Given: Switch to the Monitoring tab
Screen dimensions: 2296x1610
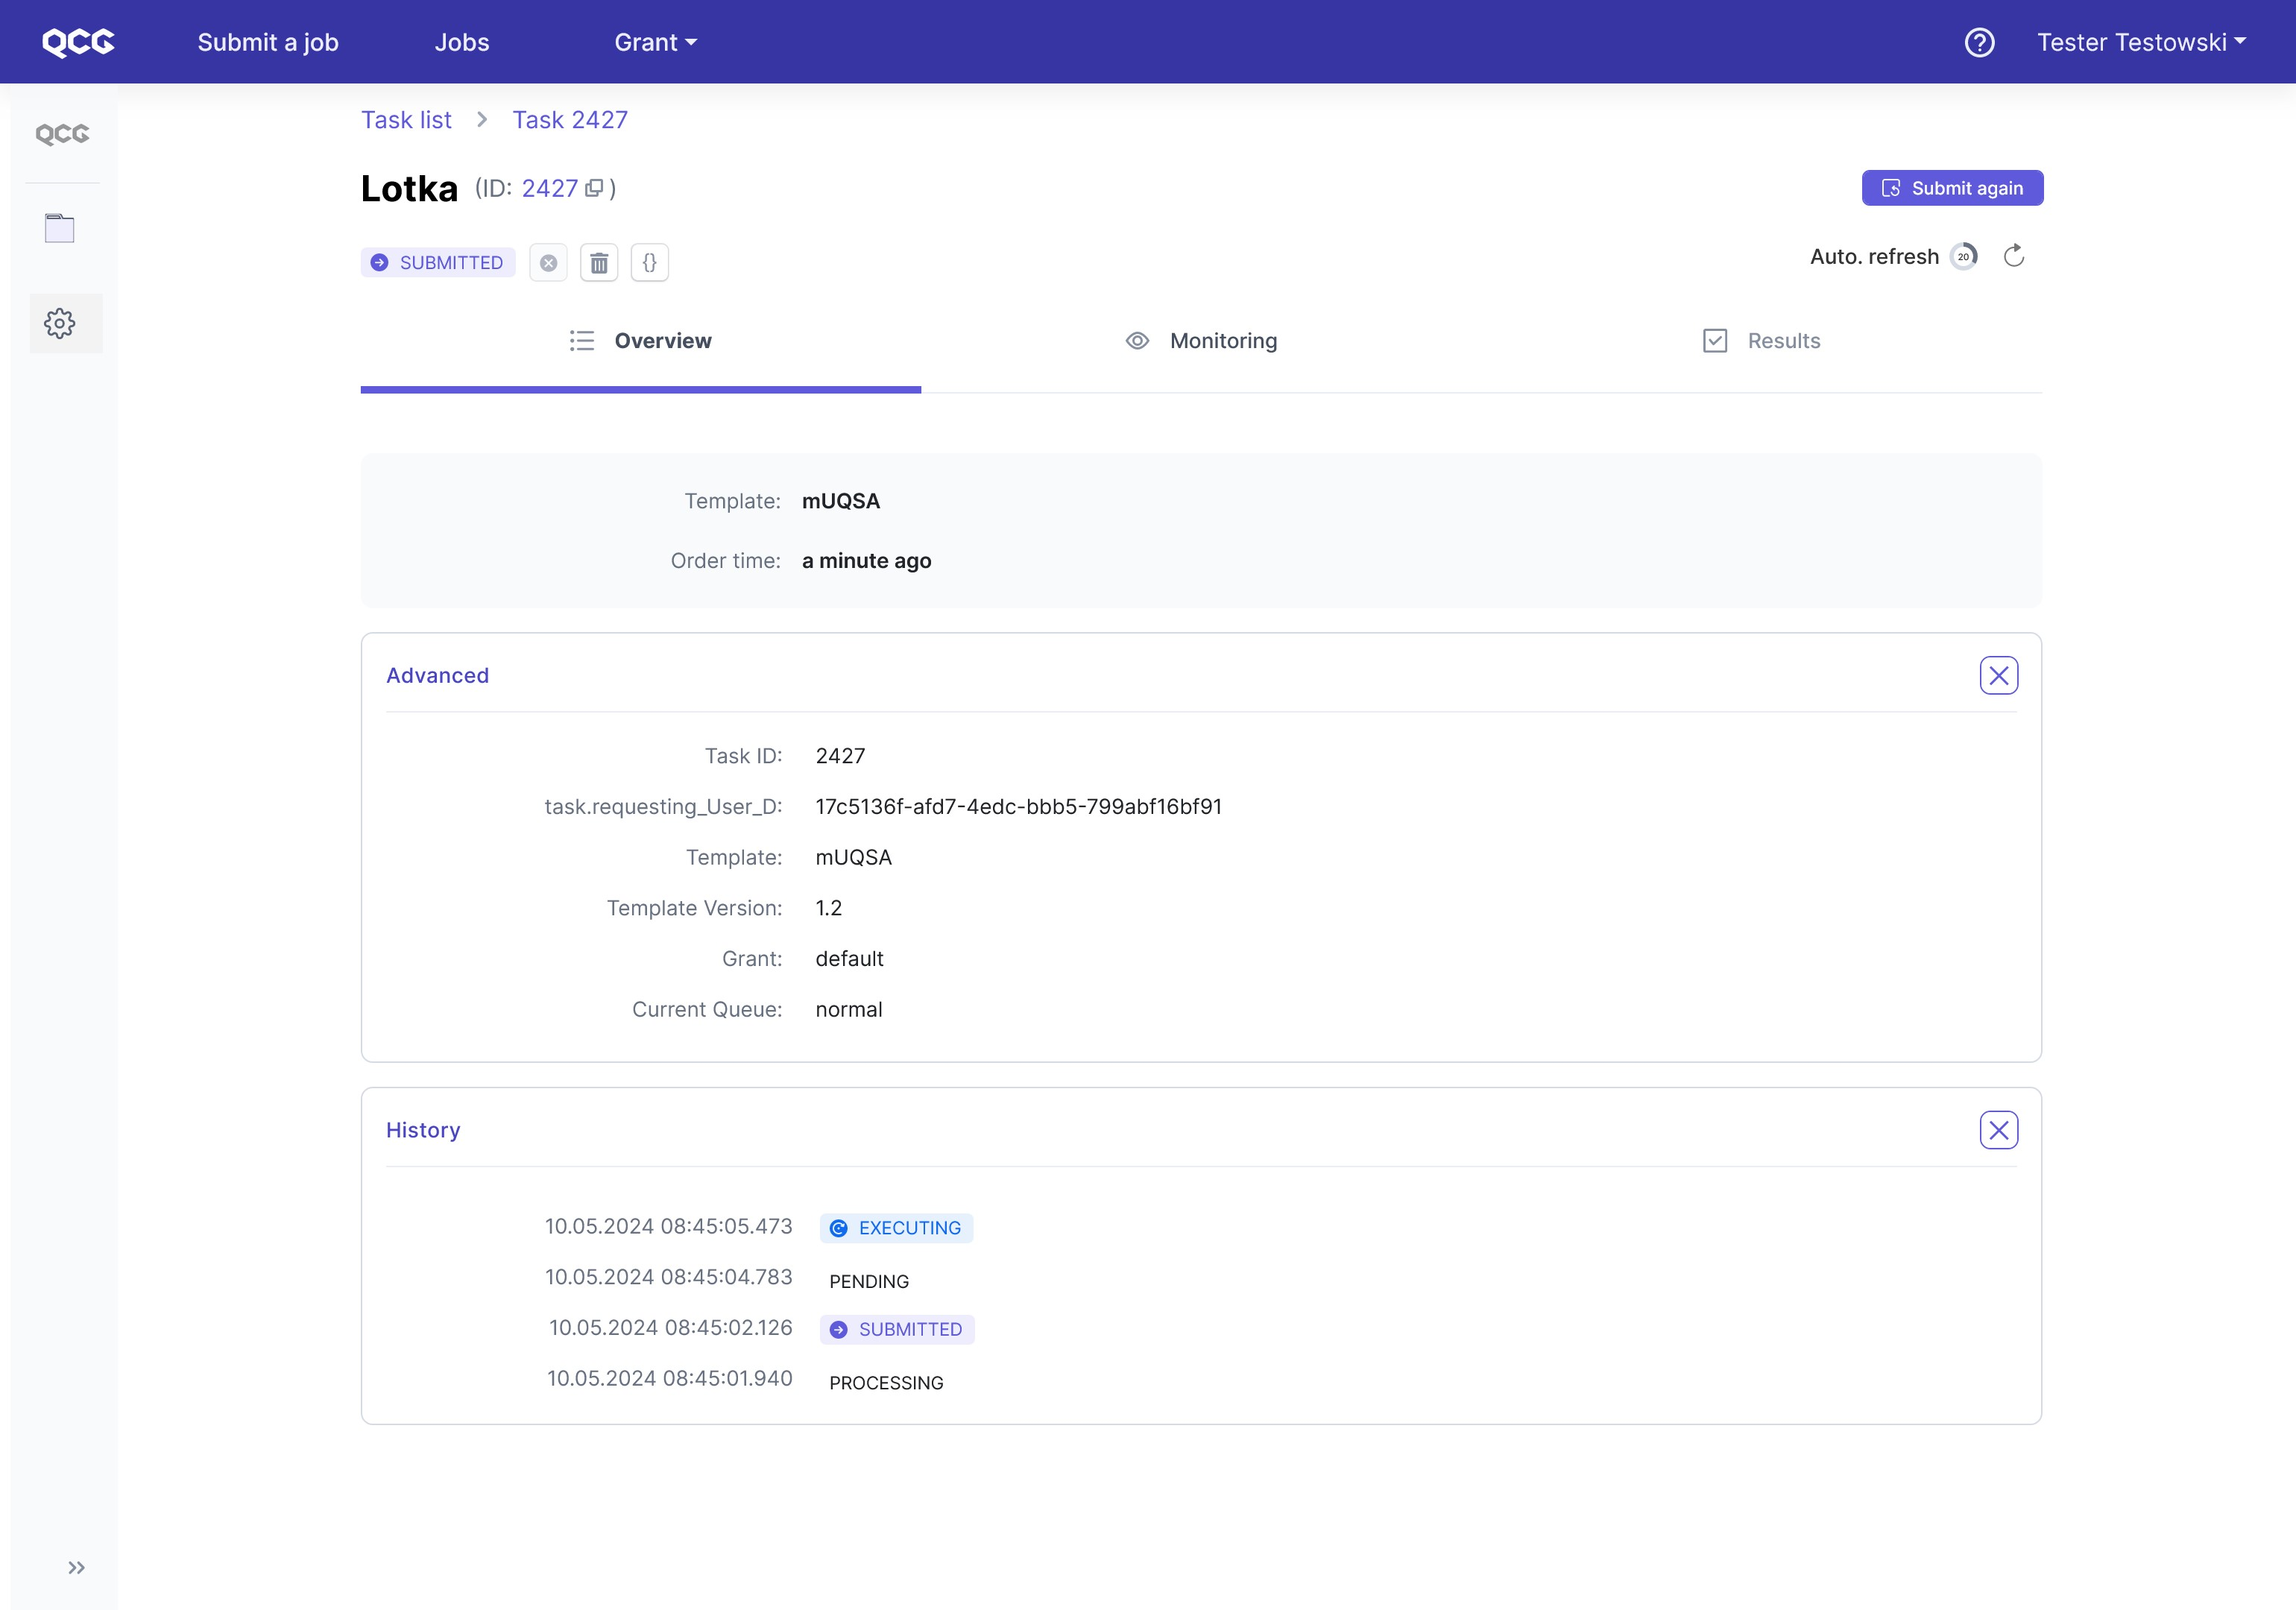Looking at the screenshot, I should (1201, 341).
